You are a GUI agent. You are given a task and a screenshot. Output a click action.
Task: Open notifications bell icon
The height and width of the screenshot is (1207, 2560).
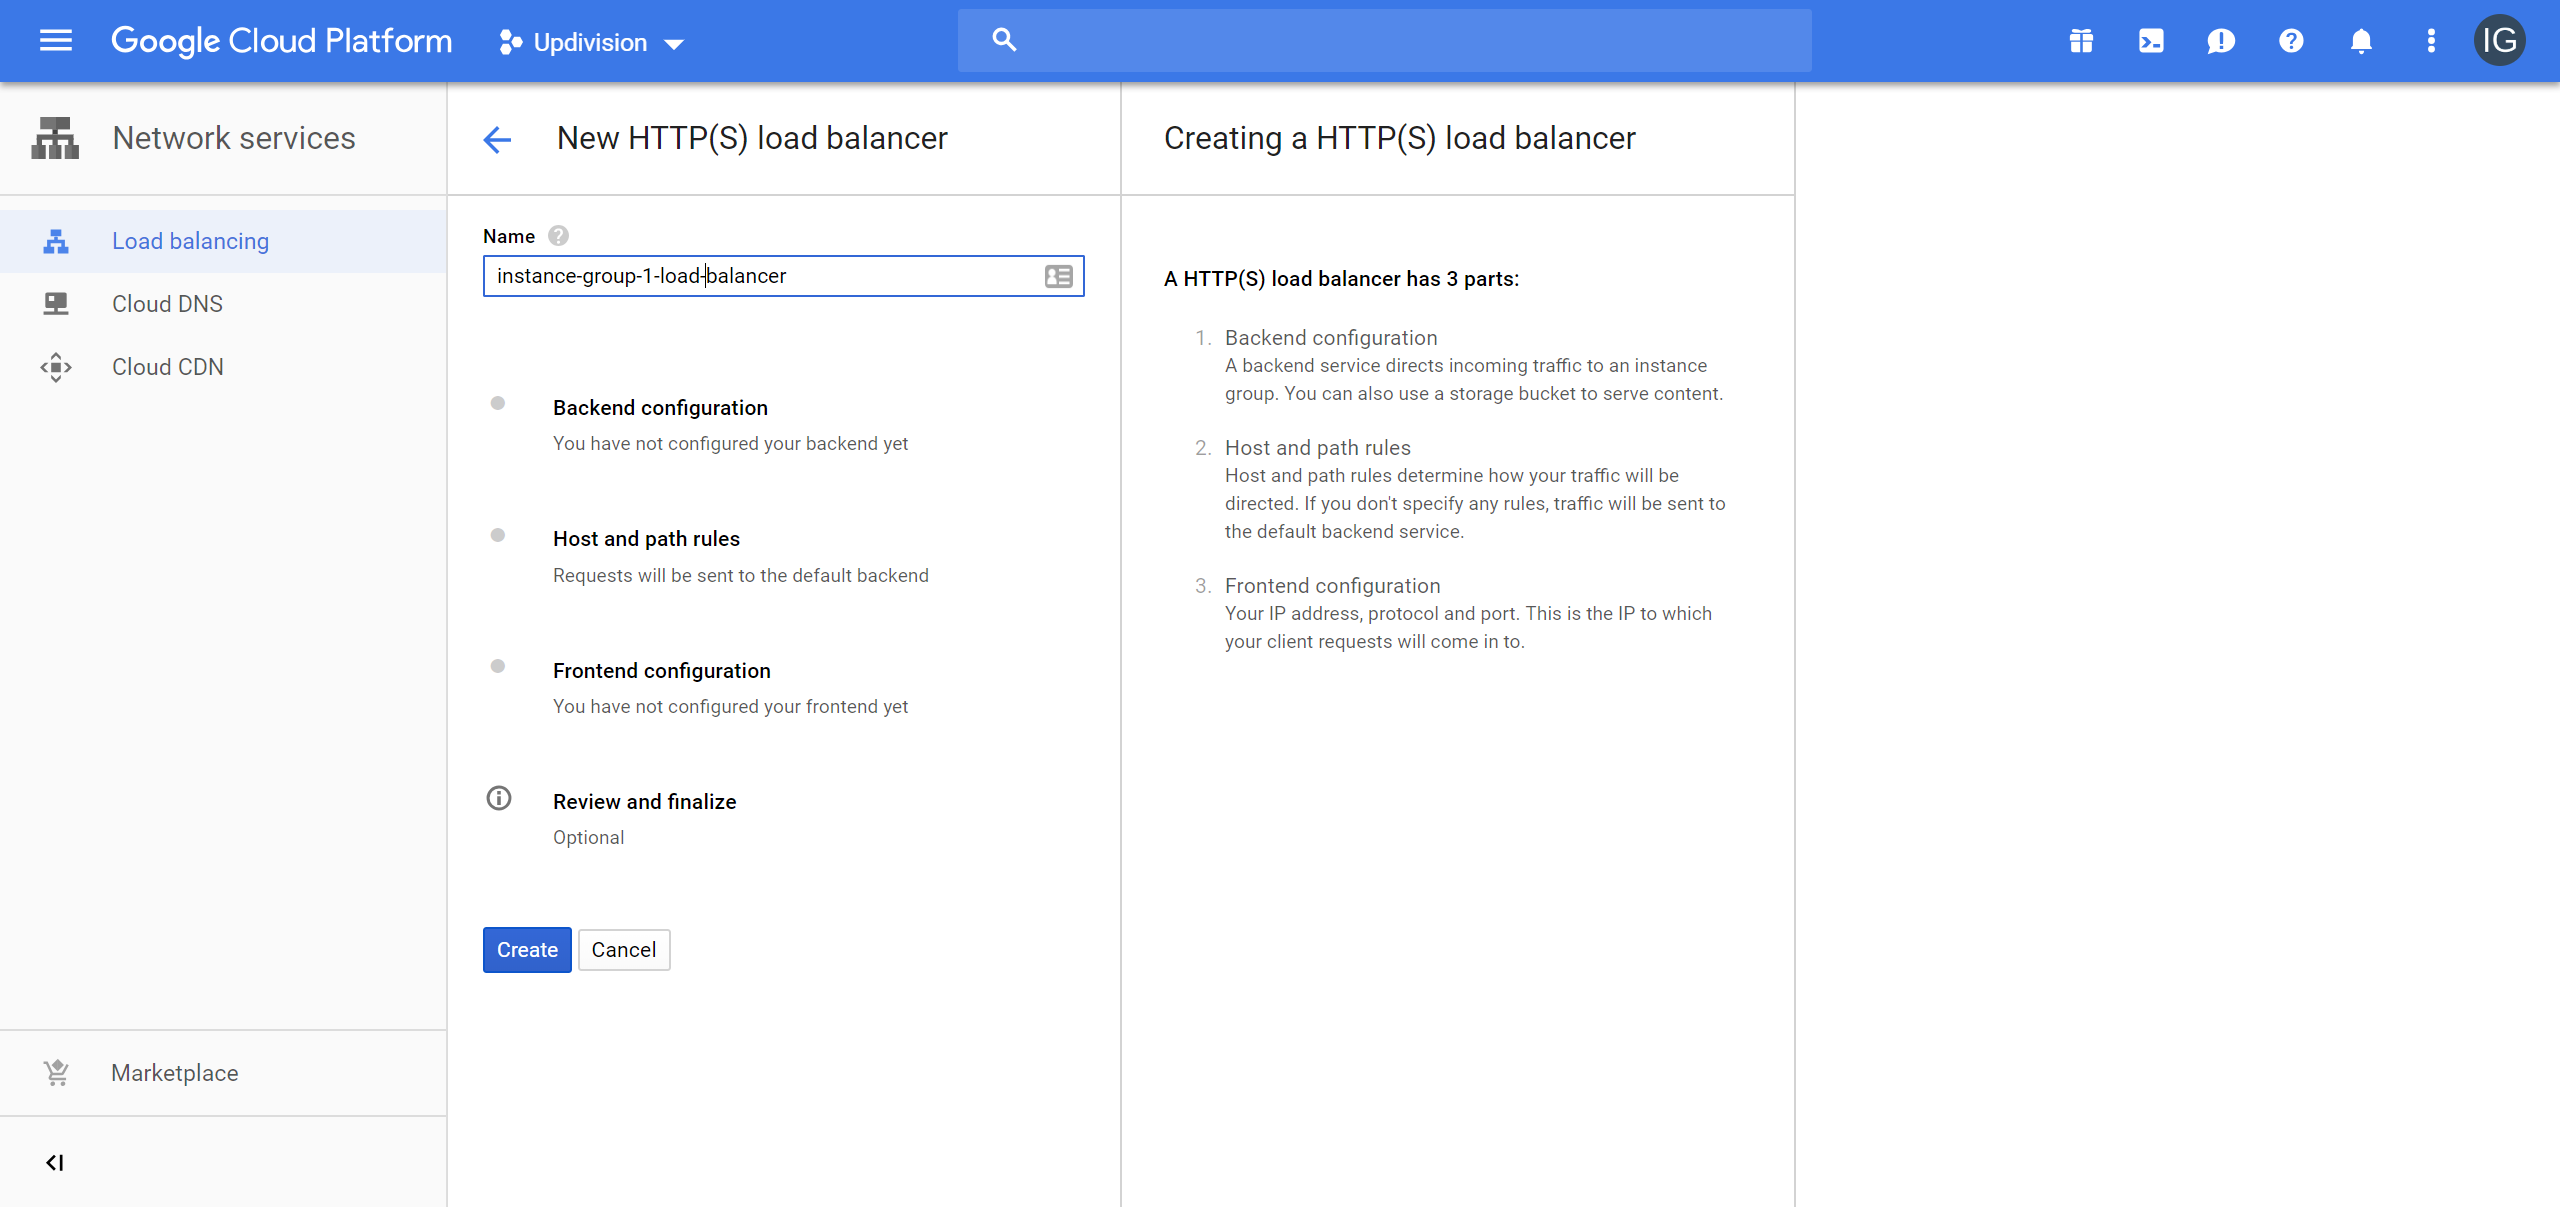pos(2361,41)
